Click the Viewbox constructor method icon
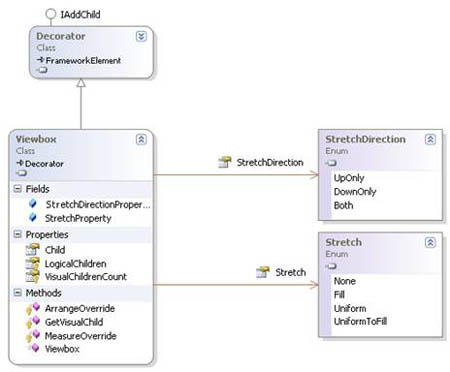Viewport: 450px width, 372px height. (34, 348)
